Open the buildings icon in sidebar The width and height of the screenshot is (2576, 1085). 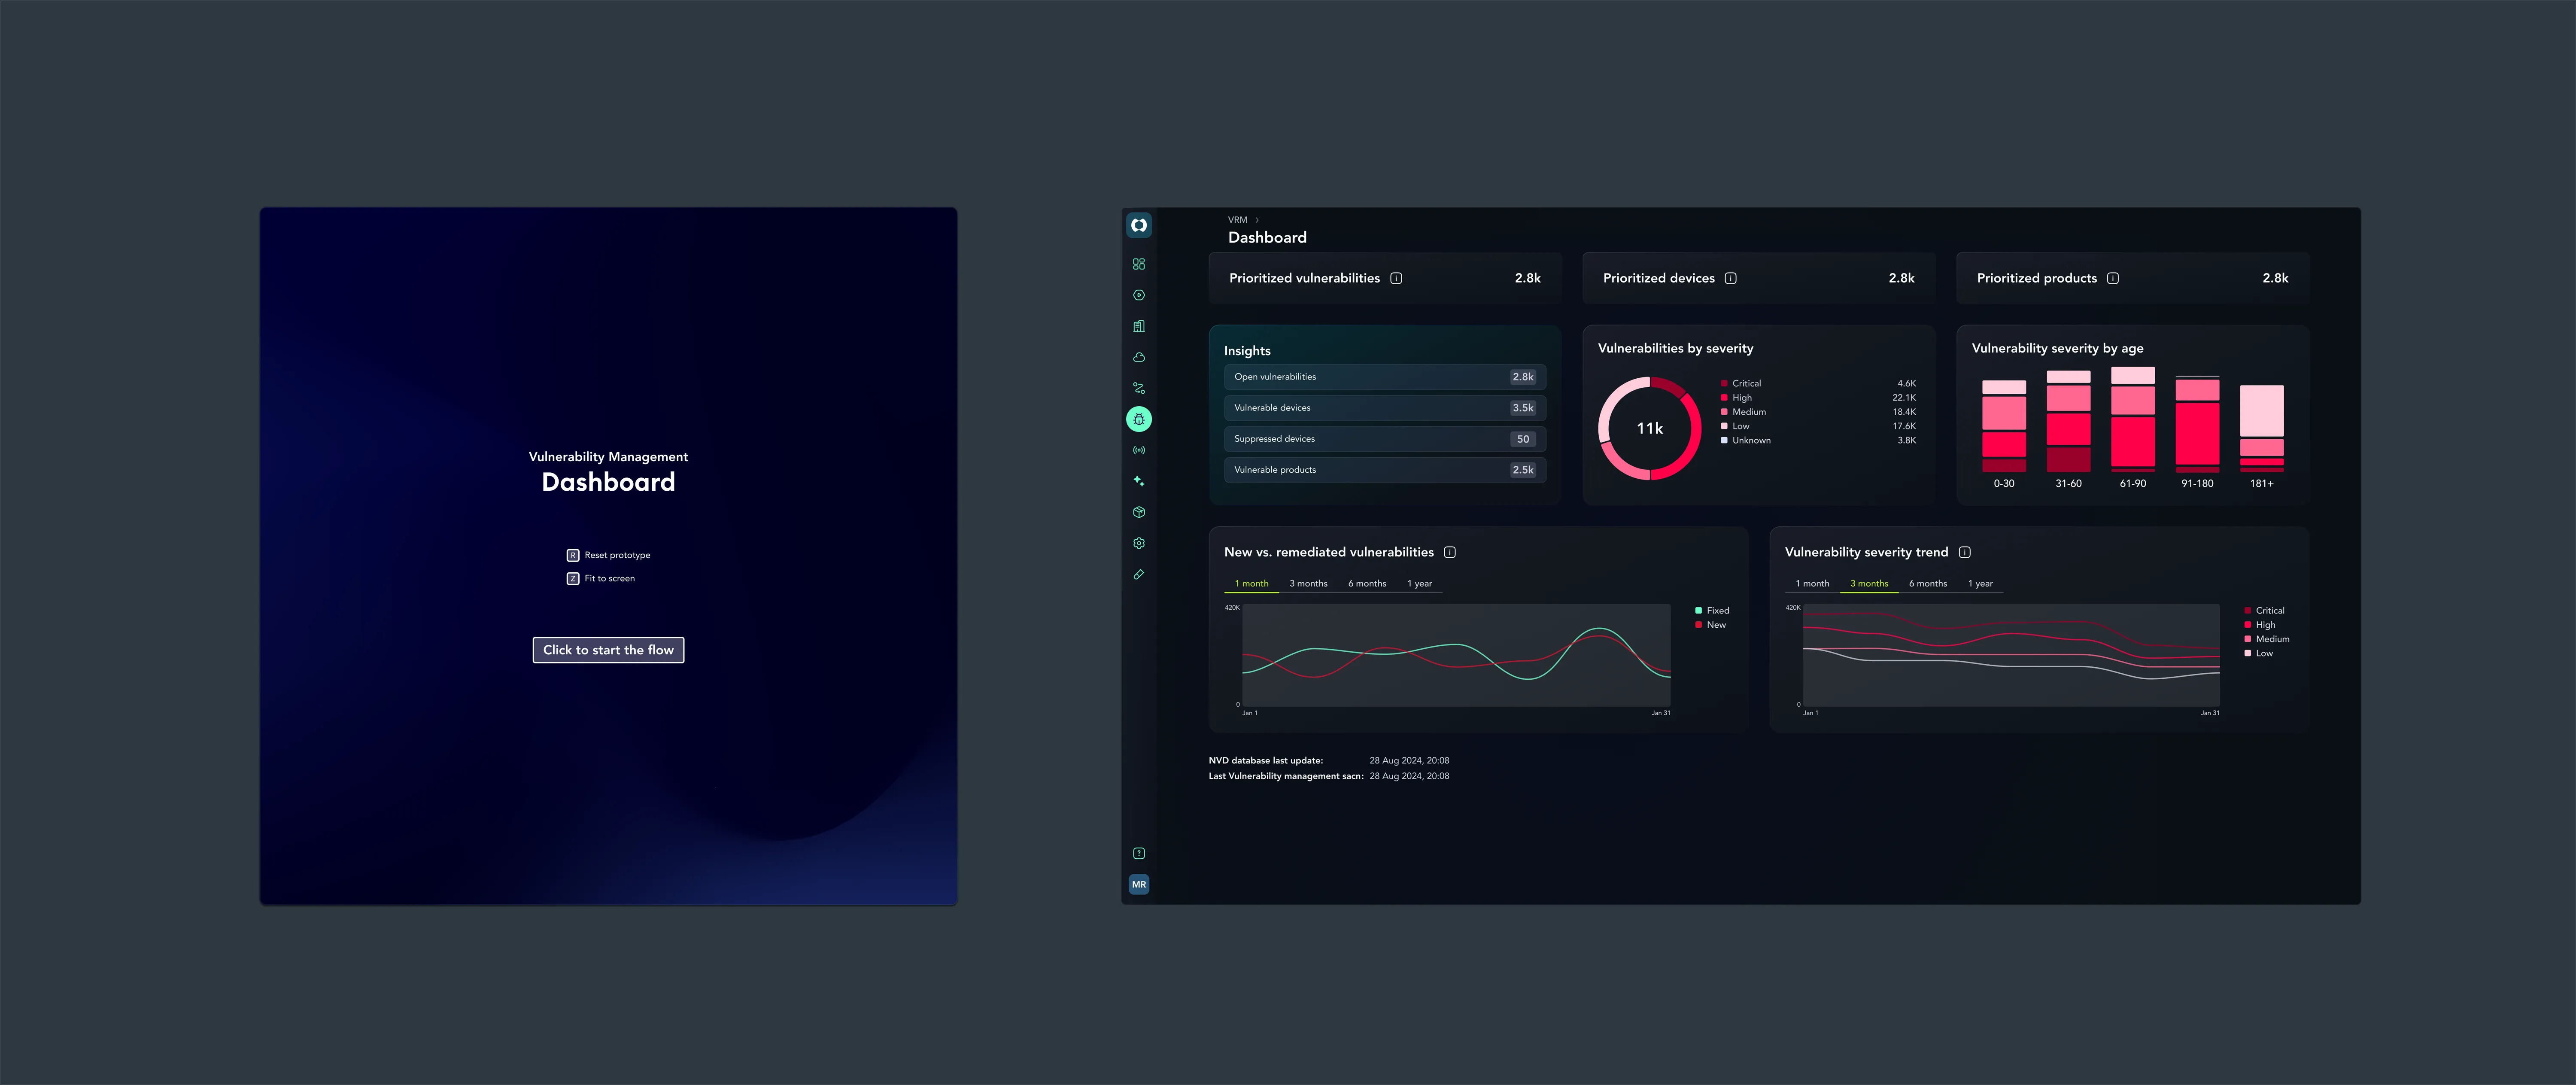[x=1139, y=326]
